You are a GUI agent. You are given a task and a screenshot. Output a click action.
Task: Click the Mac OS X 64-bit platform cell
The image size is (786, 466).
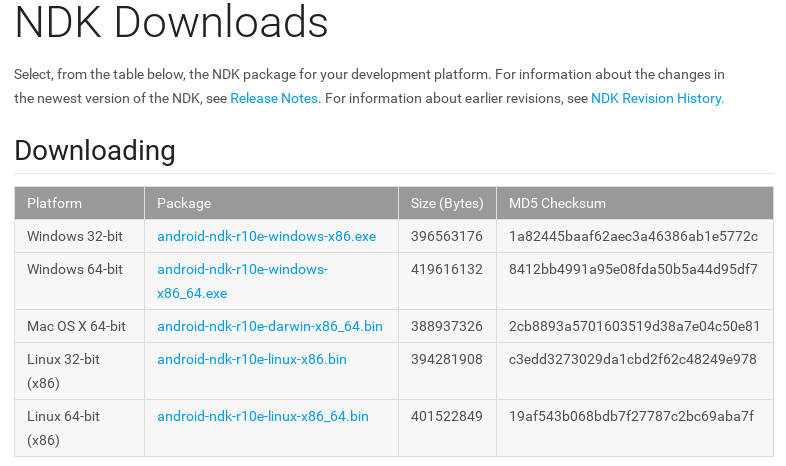point(77,326)
